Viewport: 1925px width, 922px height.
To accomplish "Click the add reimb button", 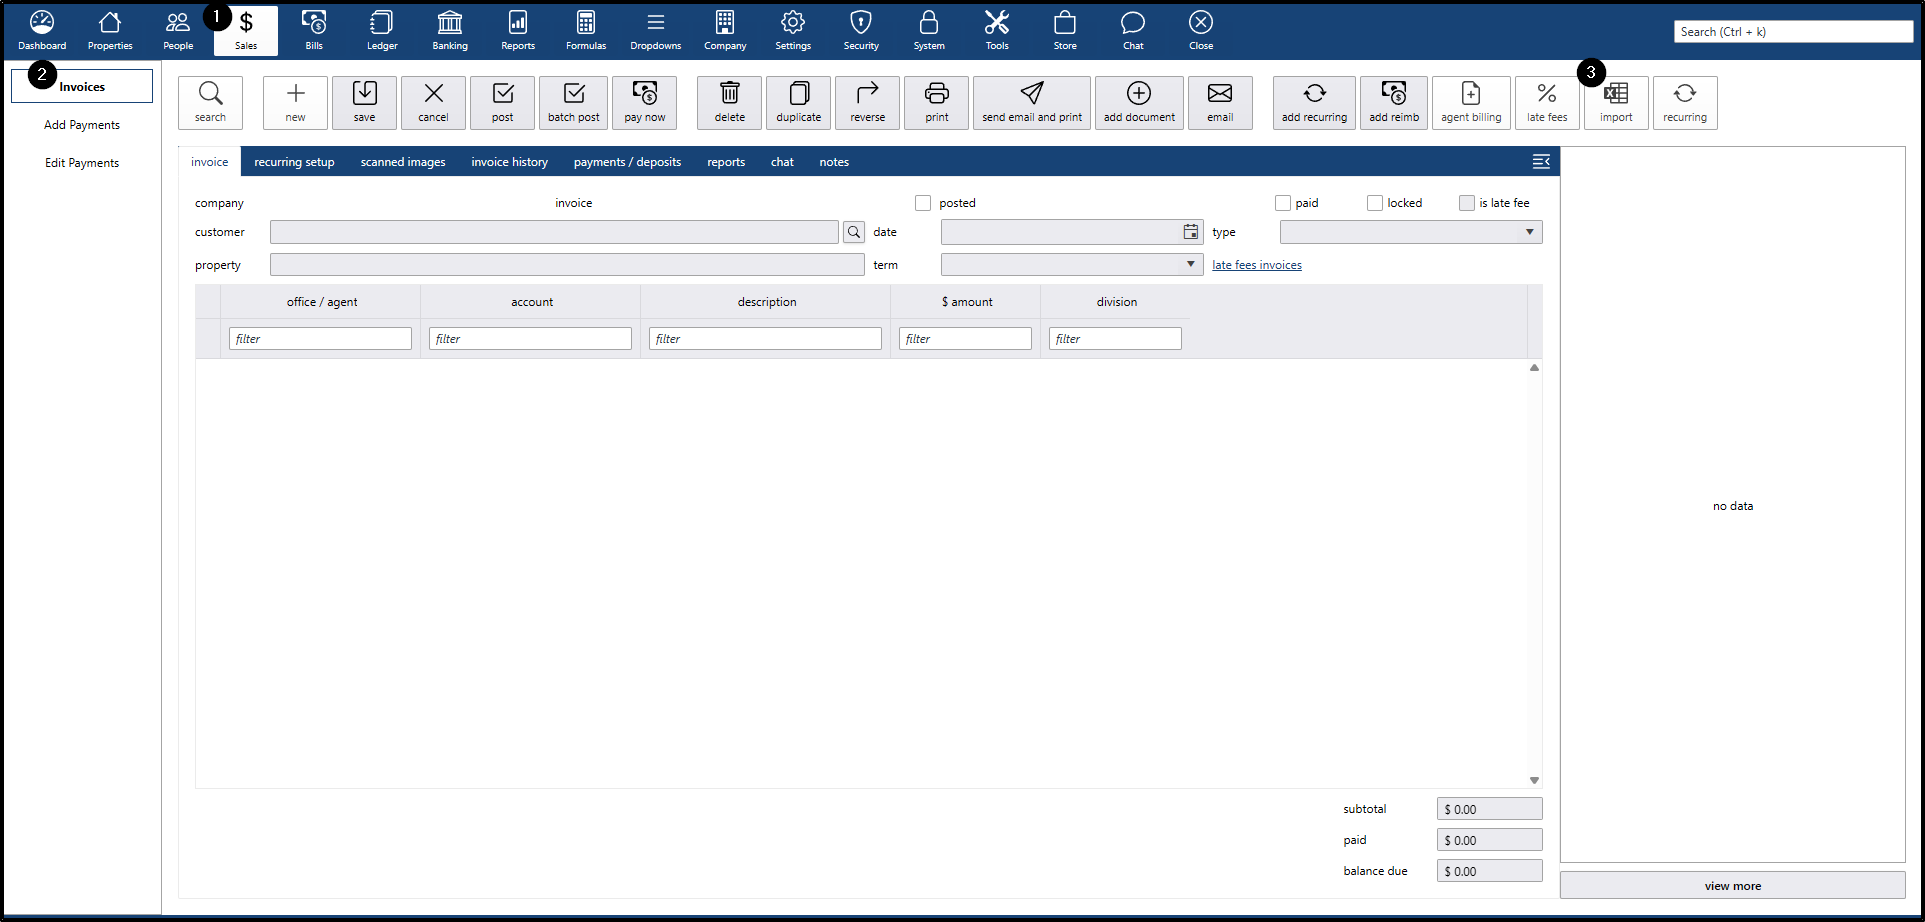I will click(x=1394, y=103).
